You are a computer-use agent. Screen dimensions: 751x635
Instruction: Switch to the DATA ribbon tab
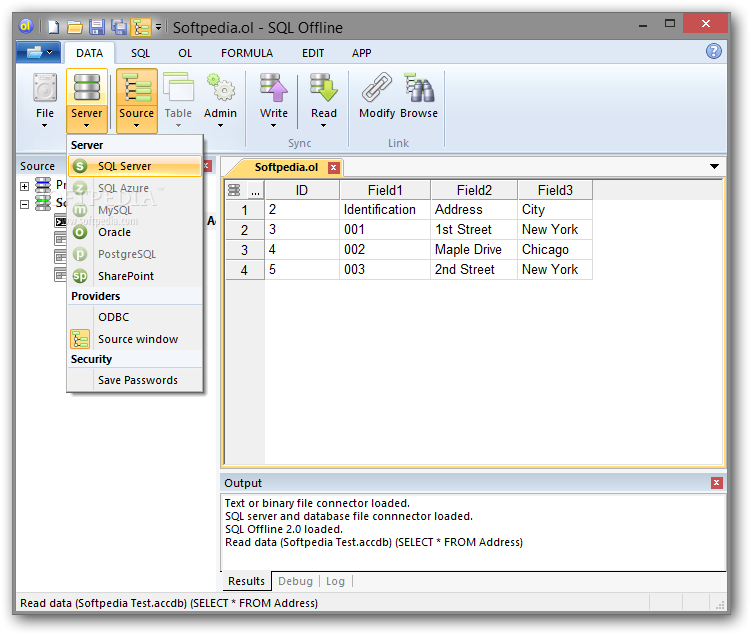(90, 53)
